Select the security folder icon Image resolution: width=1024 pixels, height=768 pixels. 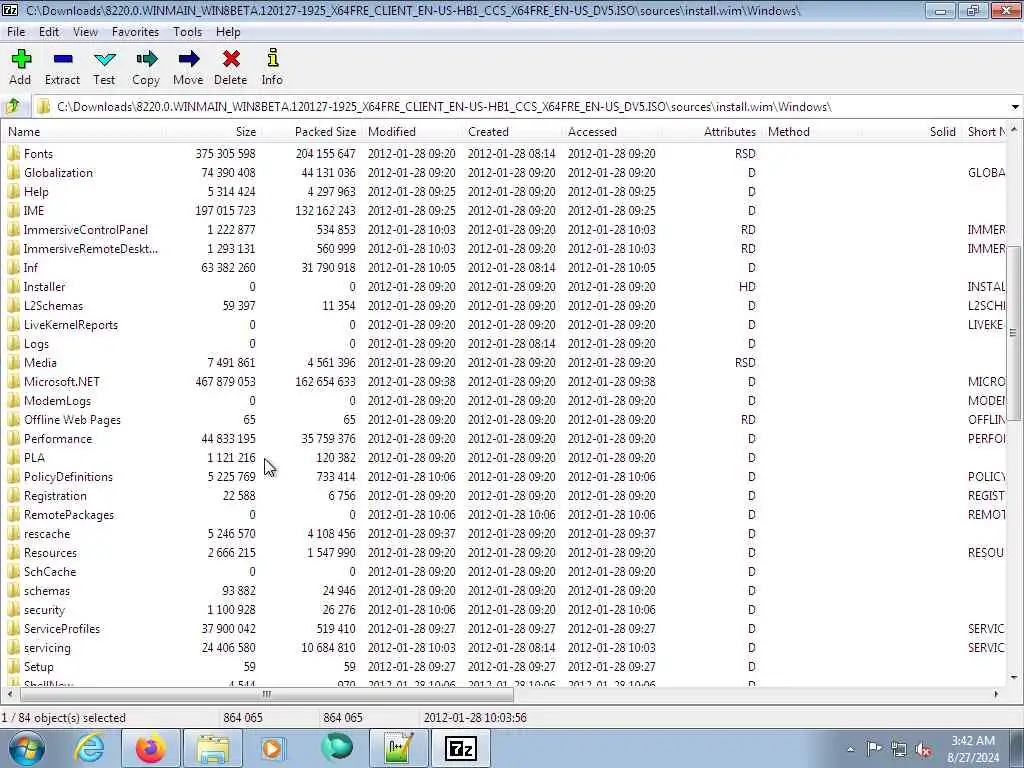click(13, 609)
